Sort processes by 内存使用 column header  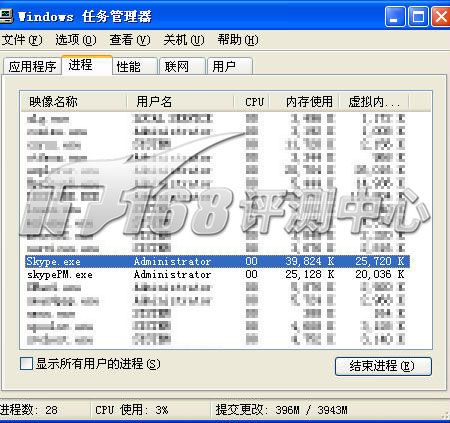pos(304,102)
